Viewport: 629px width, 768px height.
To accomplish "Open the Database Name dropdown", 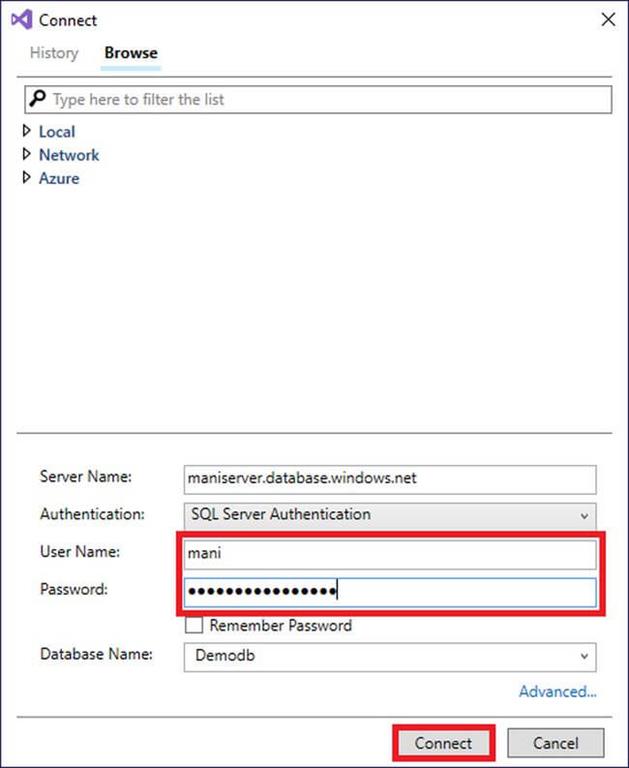I will pyautogui.click(x=390, y=656).
